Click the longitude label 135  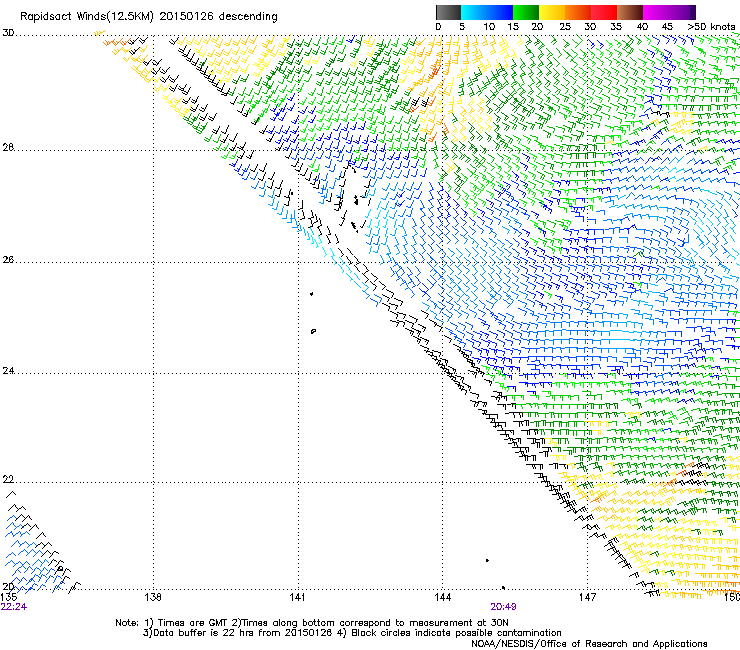pyautogui.click(x=9, y=597)
